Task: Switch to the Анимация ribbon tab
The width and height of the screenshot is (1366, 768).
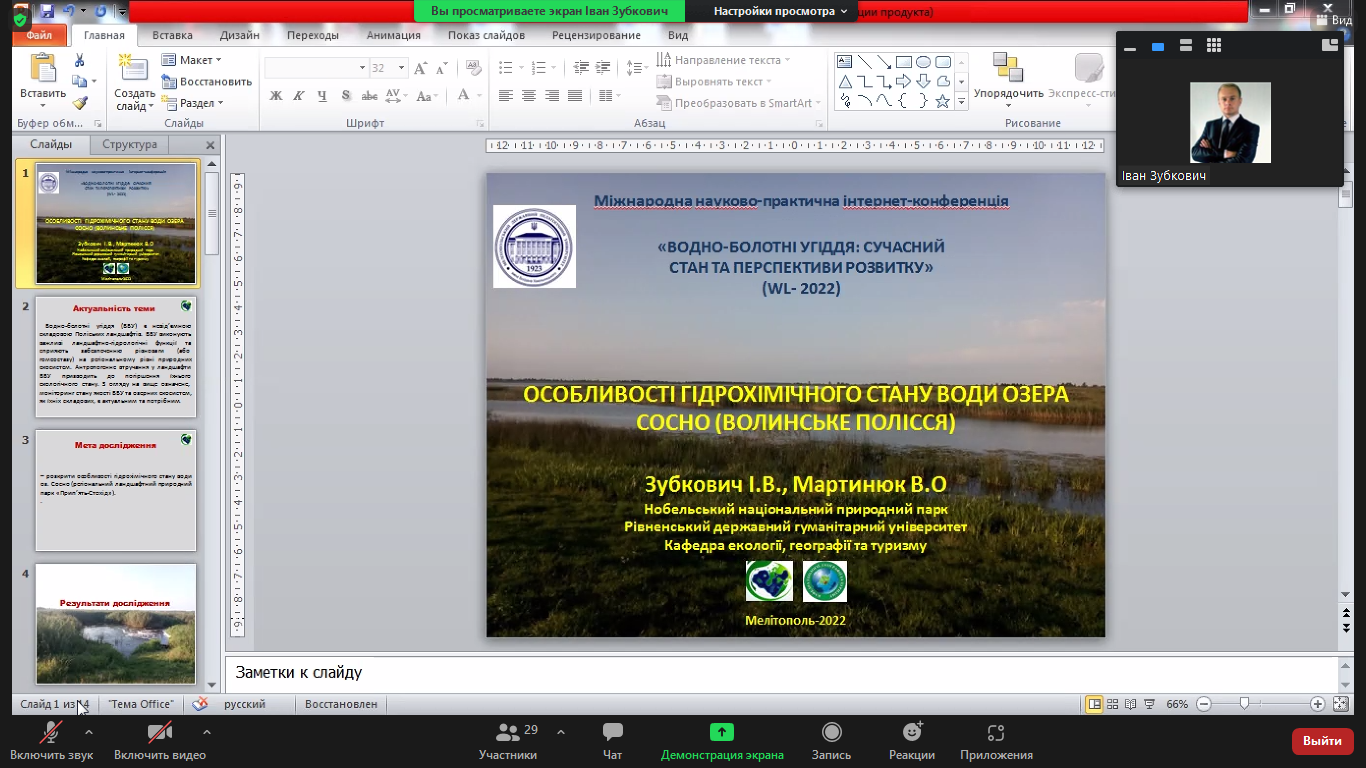Action: (x=393, y=35)
